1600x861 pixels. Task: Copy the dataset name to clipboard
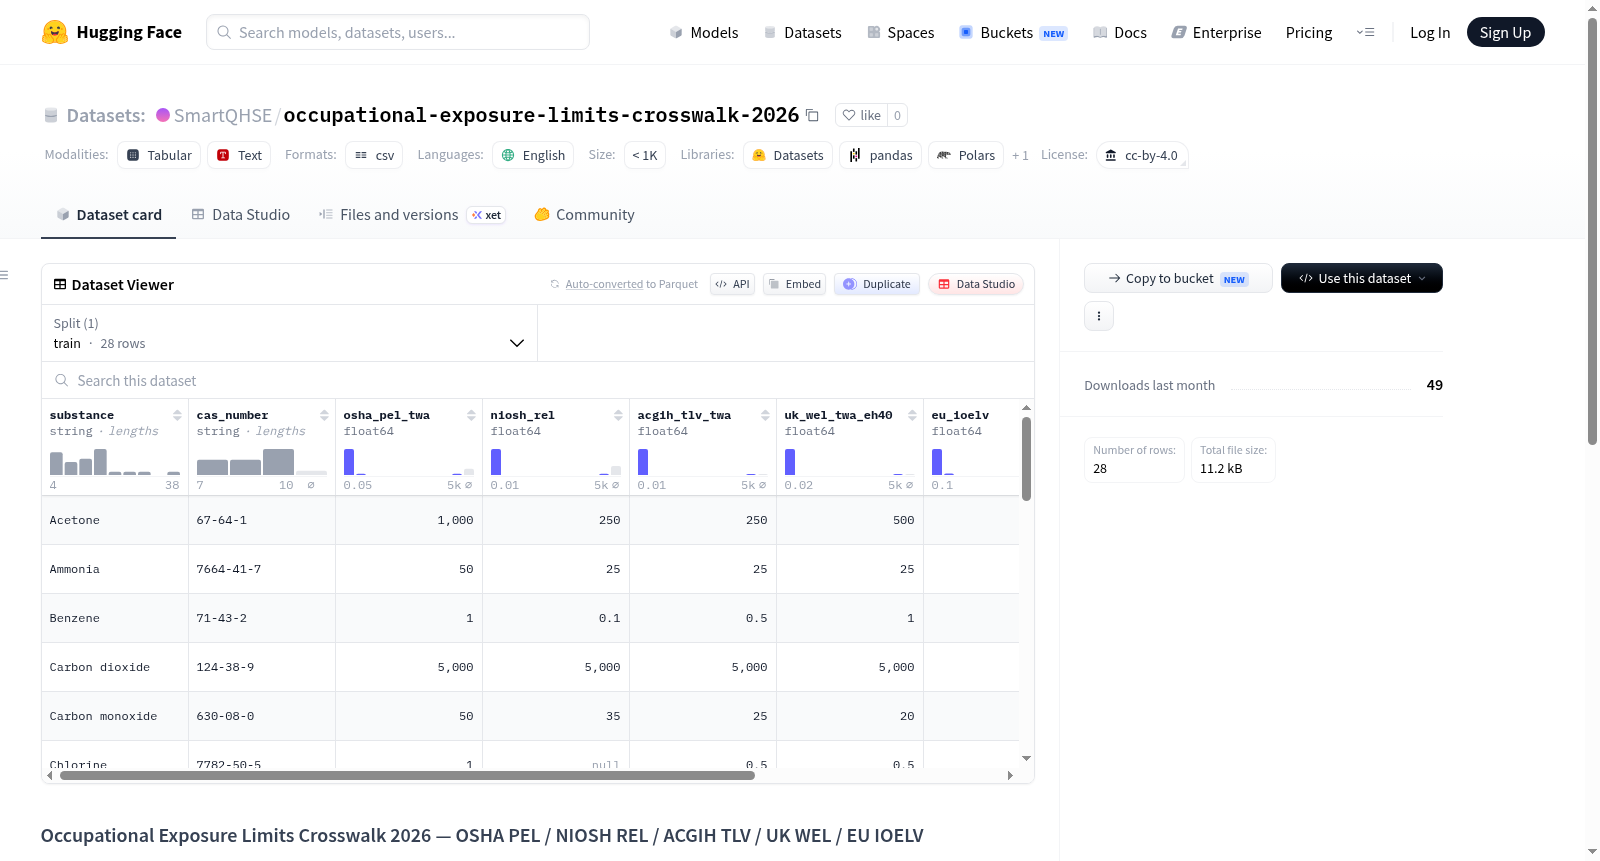pyautogui.click(x=812, y=115)
